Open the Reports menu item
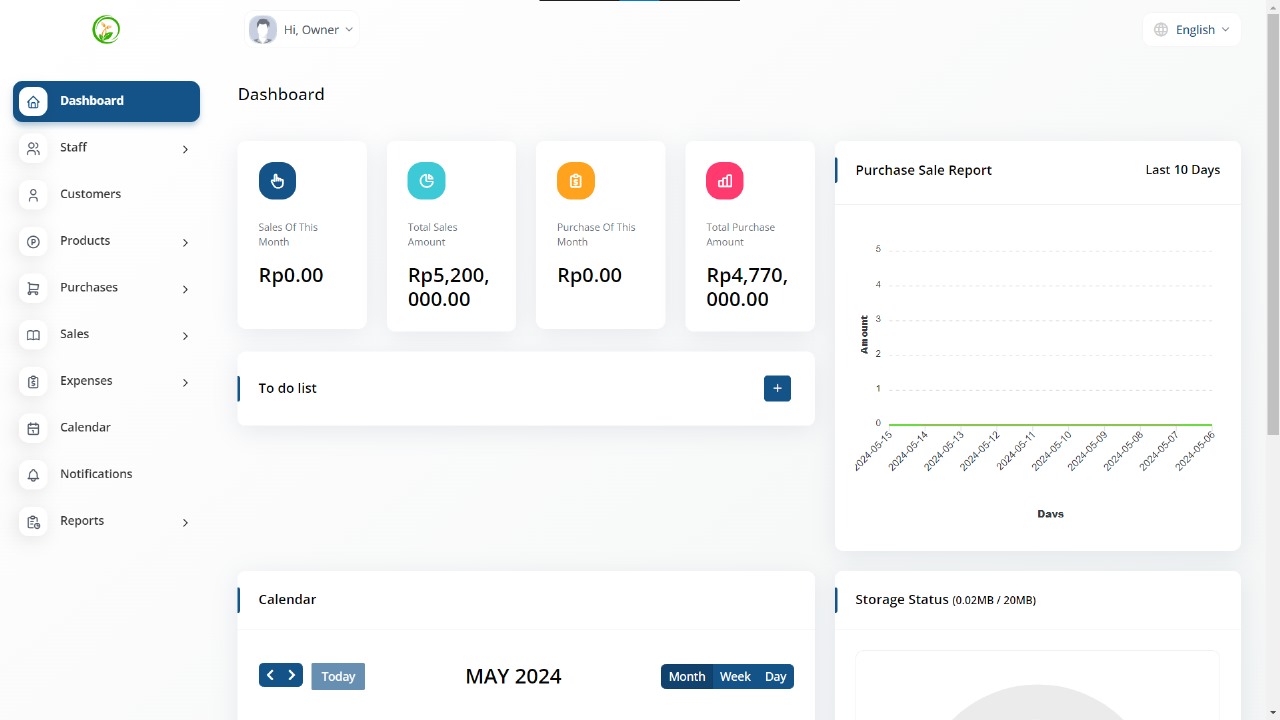This screenshot has width=1280, height=720. pos(82,521)
